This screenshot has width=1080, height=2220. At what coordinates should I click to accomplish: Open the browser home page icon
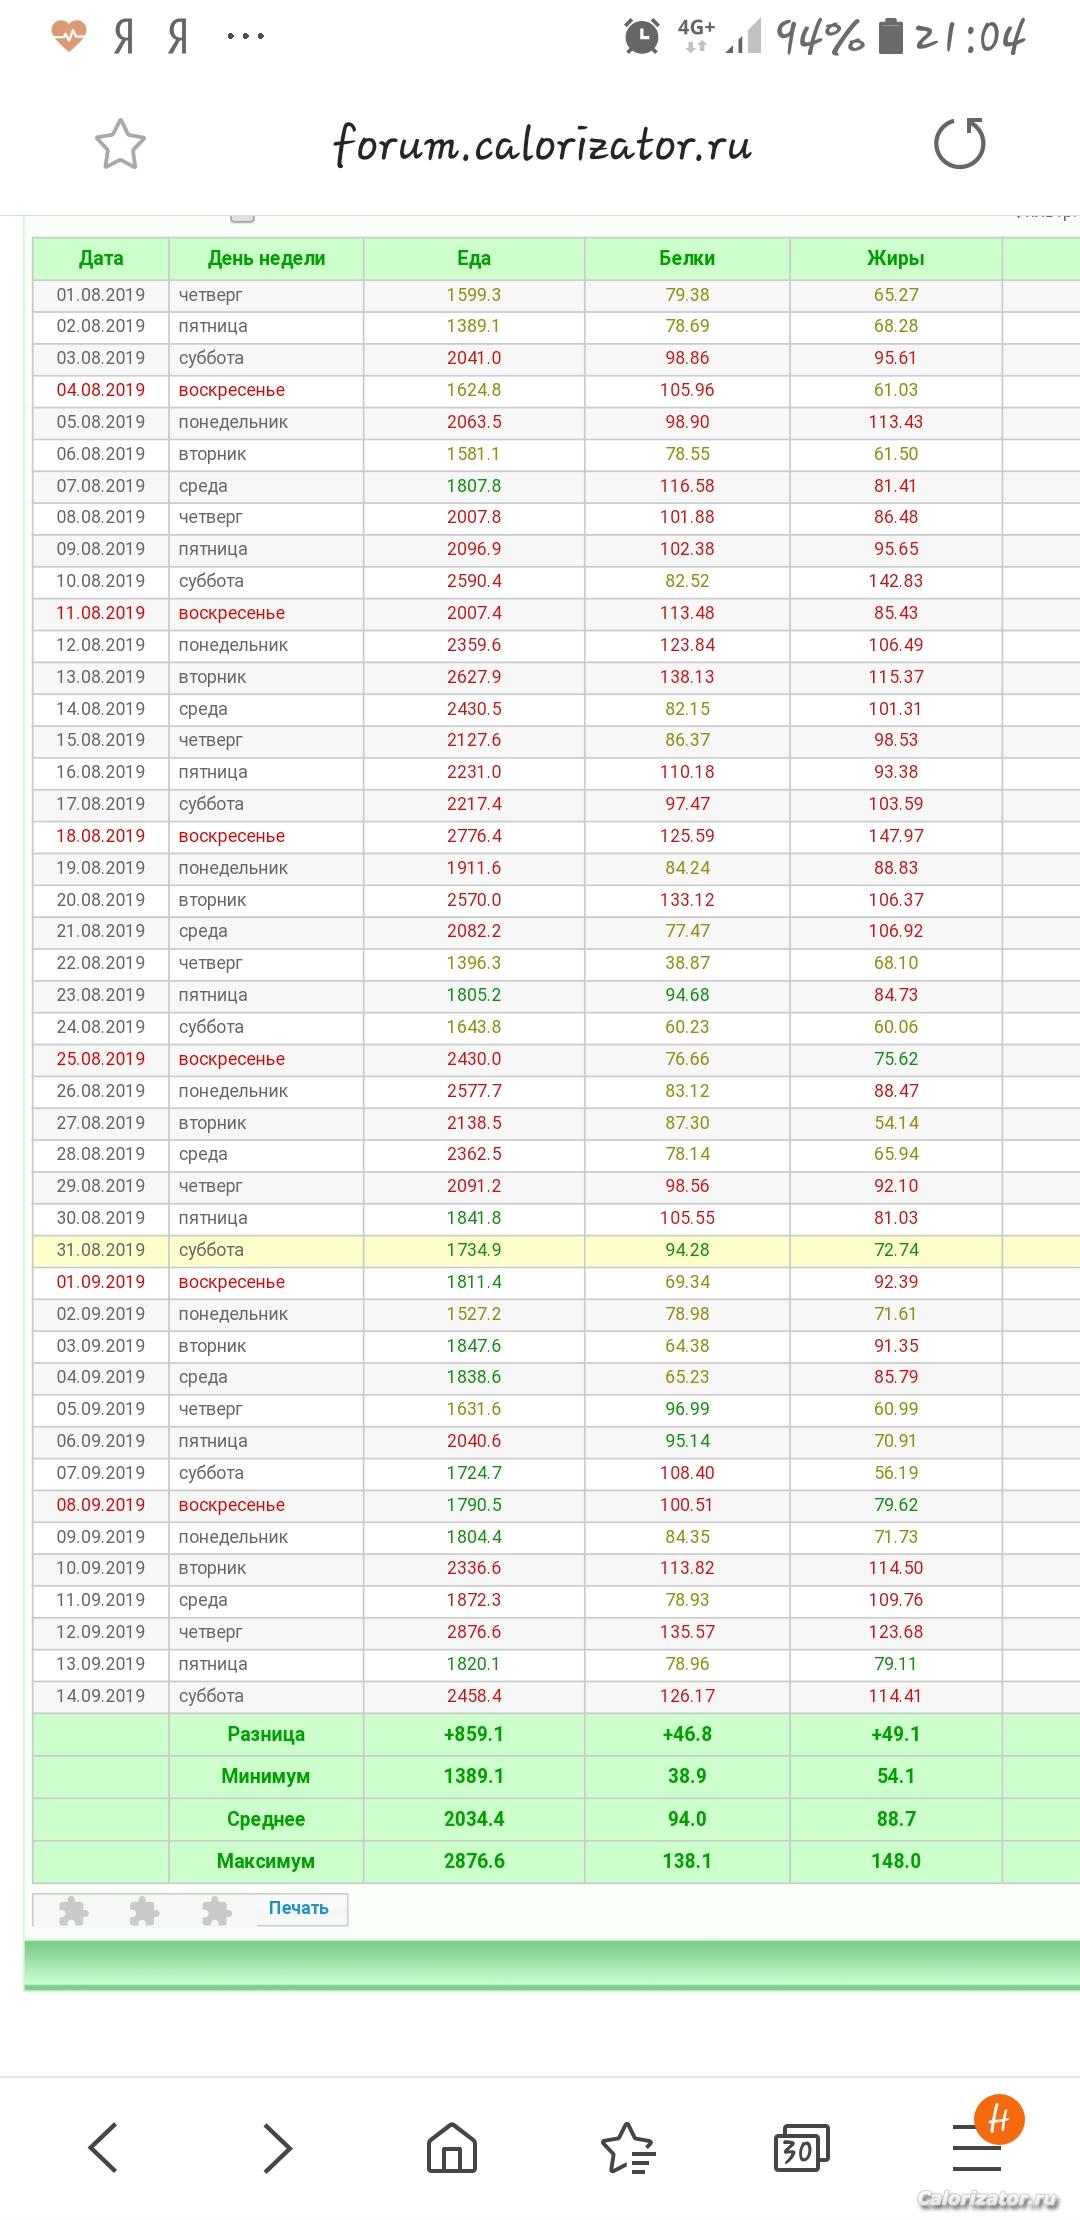coord(452,2147)
